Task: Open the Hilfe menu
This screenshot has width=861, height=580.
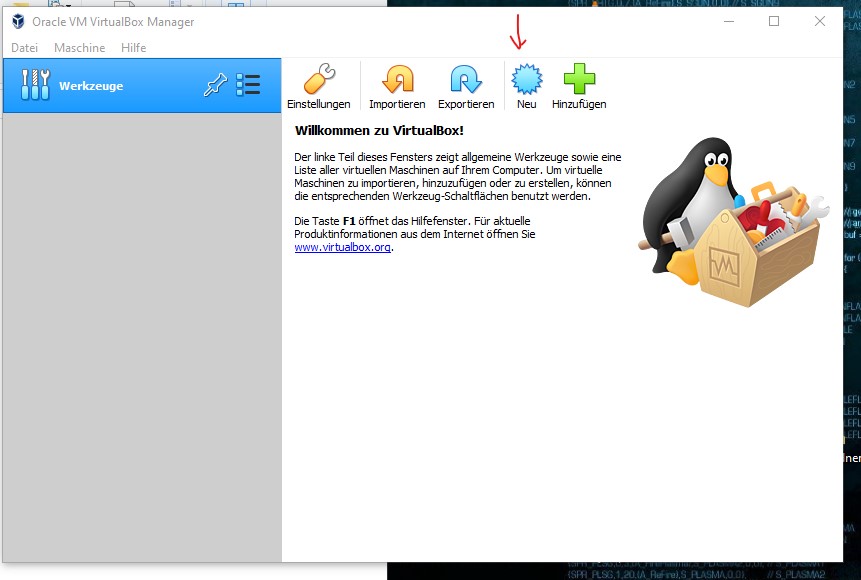Action: [x=133, y=48]
